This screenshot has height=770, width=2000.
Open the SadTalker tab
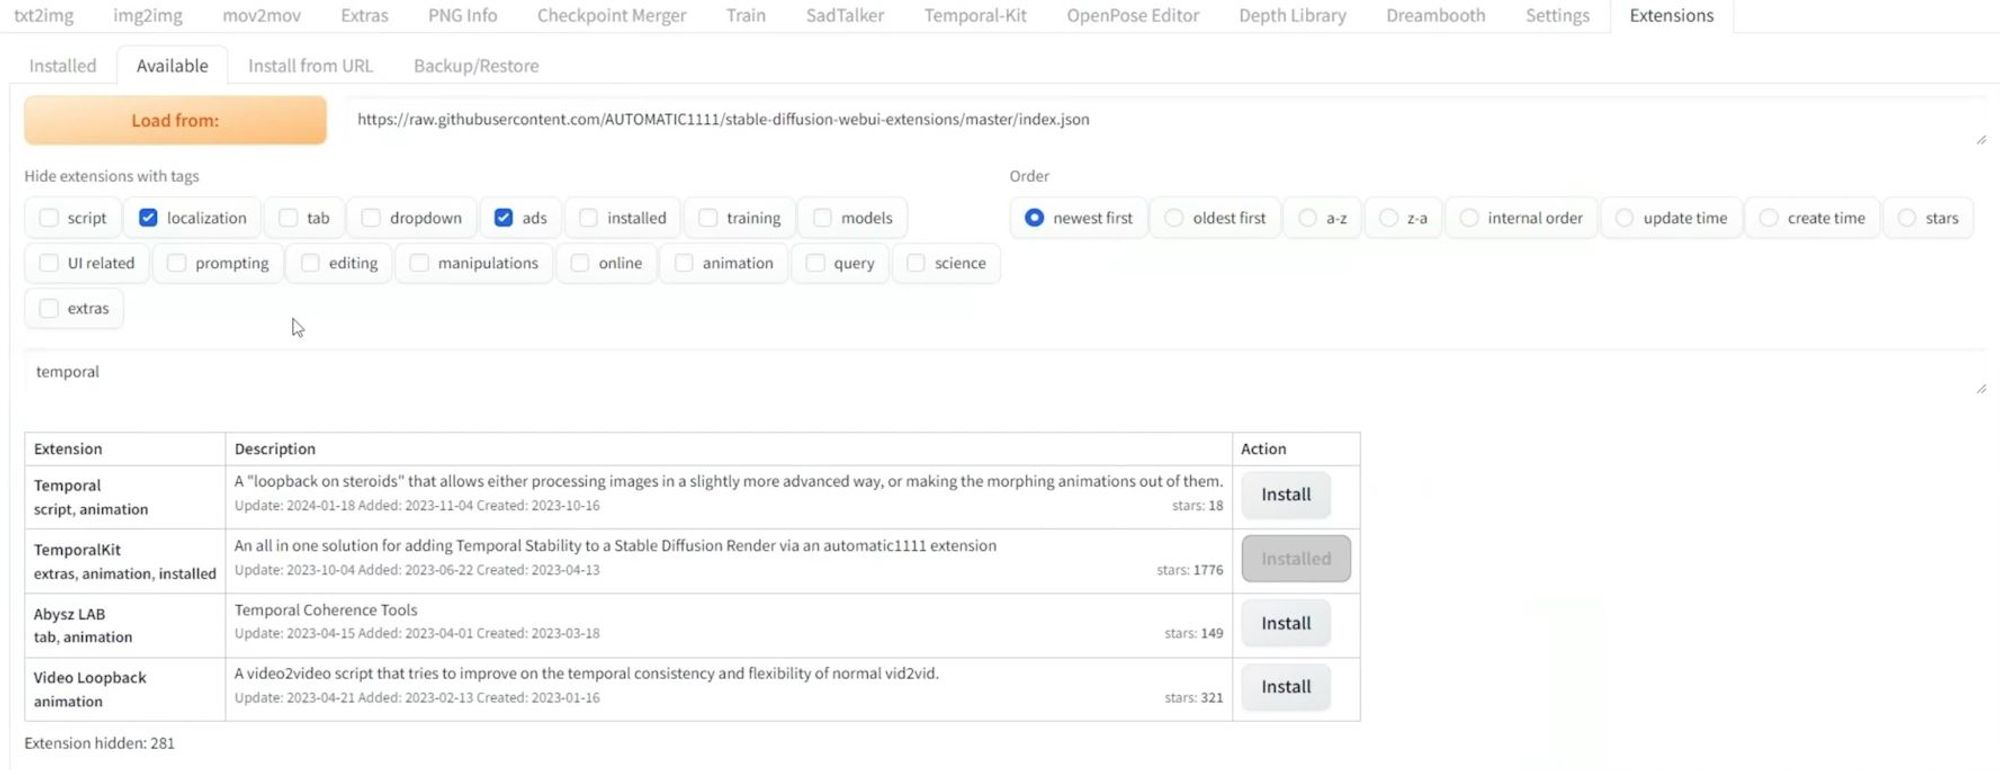[844, 15]
